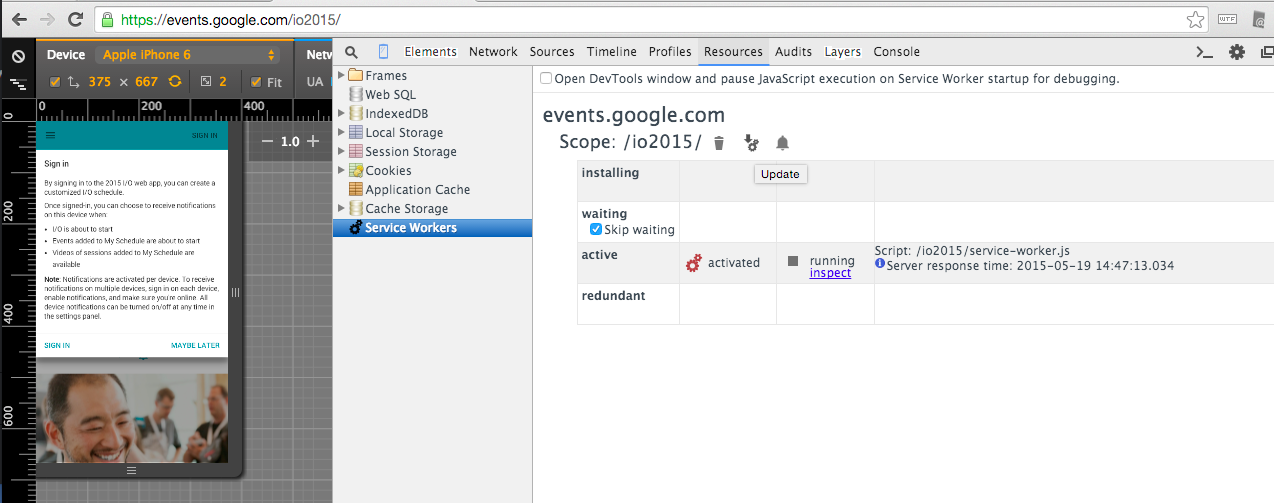The width and height of the screenshot is (1274, 503).
Task: Open the hamburger menu in emulated page
Action: pos(50,135)
